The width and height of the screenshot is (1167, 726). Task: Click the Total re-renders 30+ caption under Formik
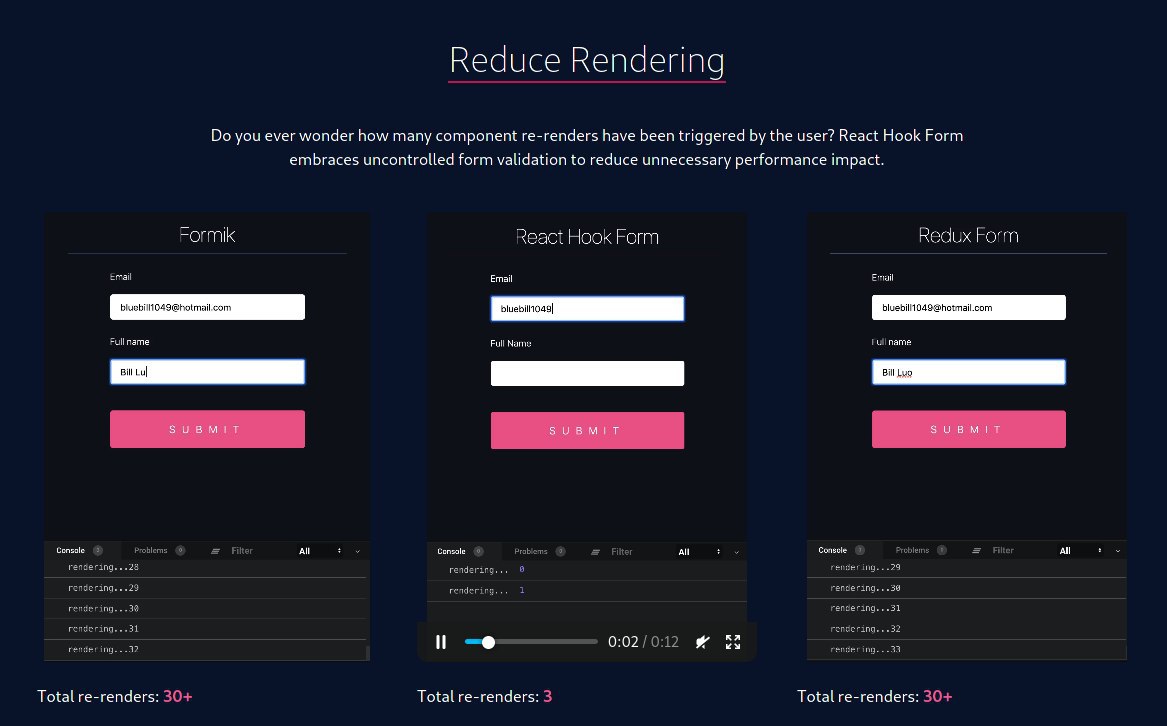(115, 696)
